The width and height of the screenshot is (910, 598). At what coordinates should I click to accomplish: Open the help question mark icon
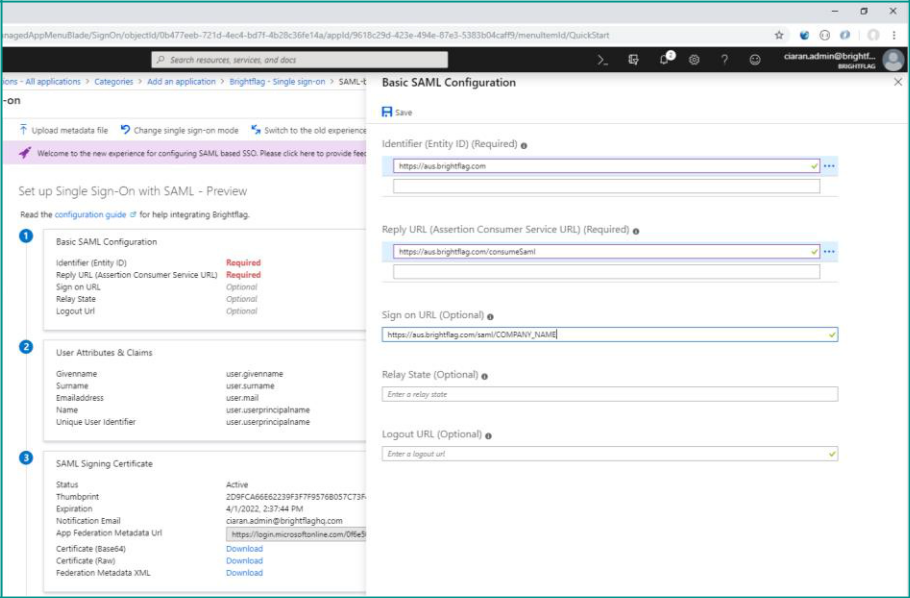pyautogui.click(x=724, y=60)
